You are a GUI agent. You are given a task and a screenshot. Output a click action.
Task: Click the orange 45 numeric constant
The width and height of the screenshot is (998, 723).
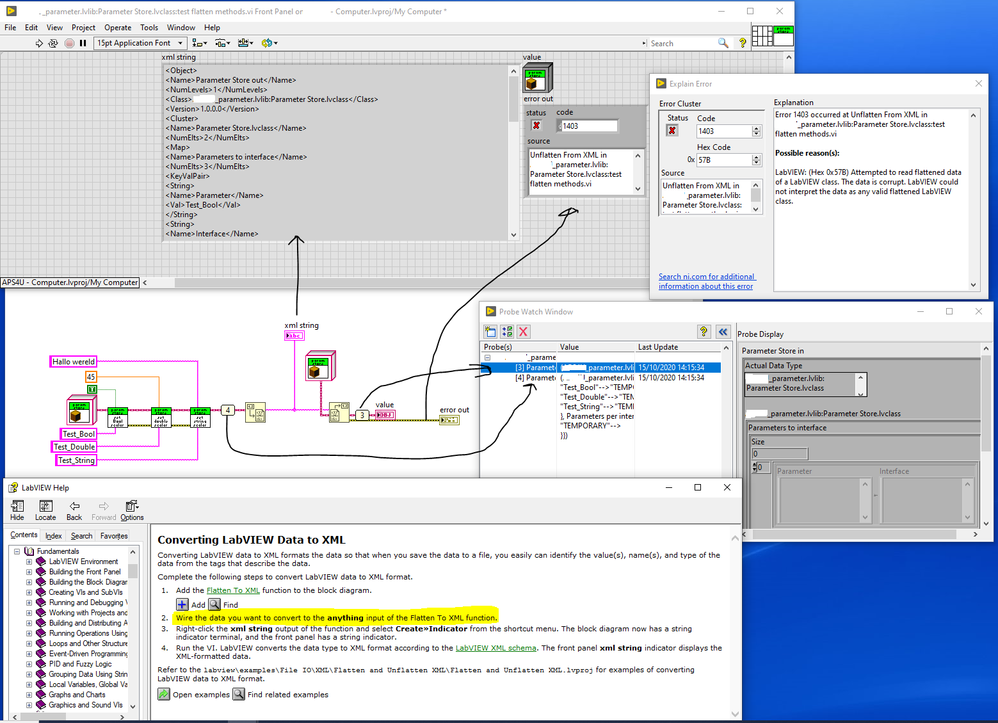pos(90,377)
